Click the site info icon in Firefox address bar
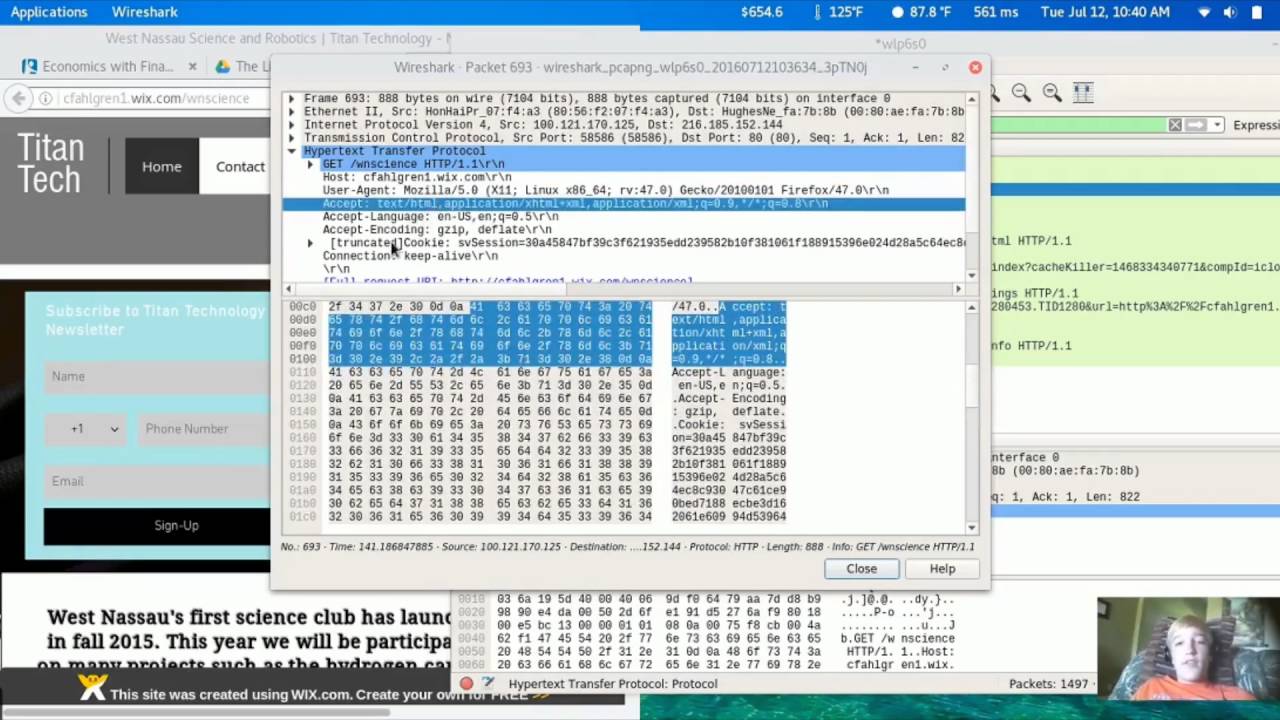 [x=45, y=98]
